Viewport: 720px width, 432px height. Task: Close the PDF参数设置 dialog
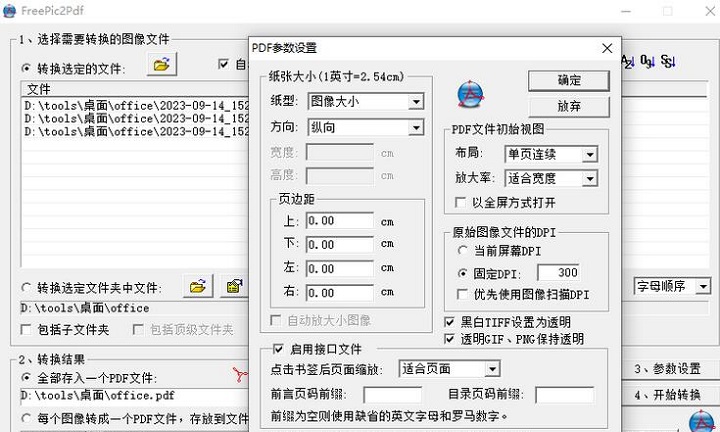(x=607, y=48)
